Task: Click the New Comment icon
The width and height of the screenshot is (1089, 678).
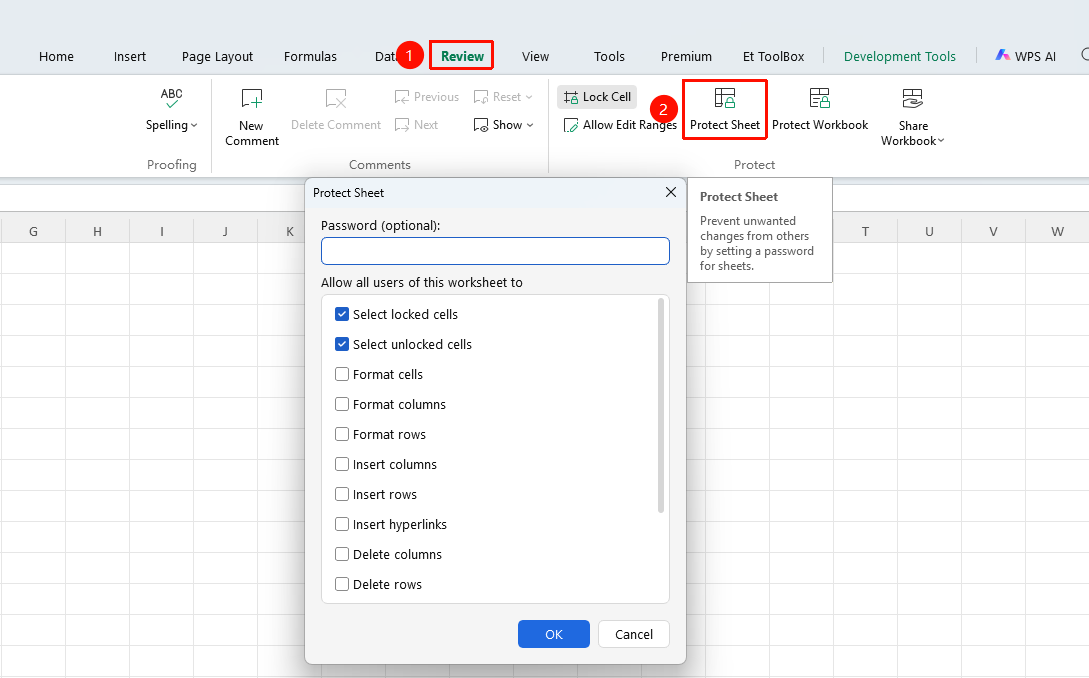Action: pyautogui.click(x=251, y=99)
